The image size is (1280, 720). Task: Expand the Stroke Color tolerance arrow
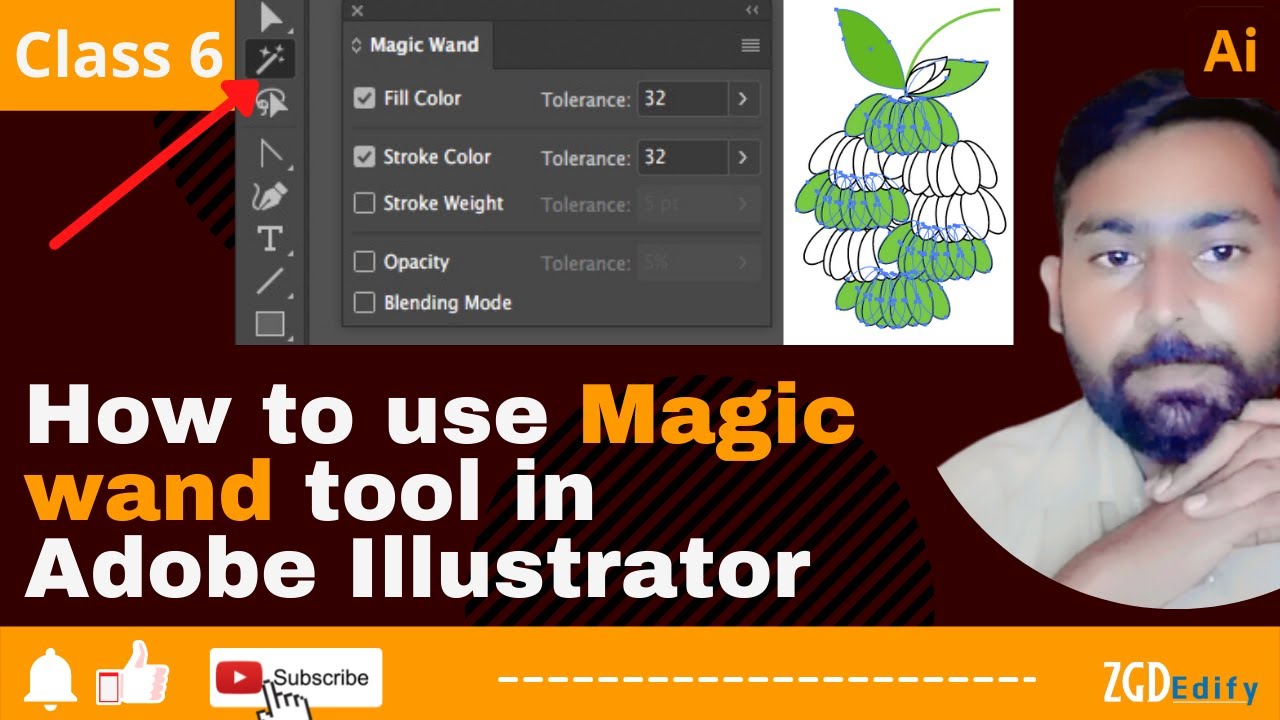[743, 158]
